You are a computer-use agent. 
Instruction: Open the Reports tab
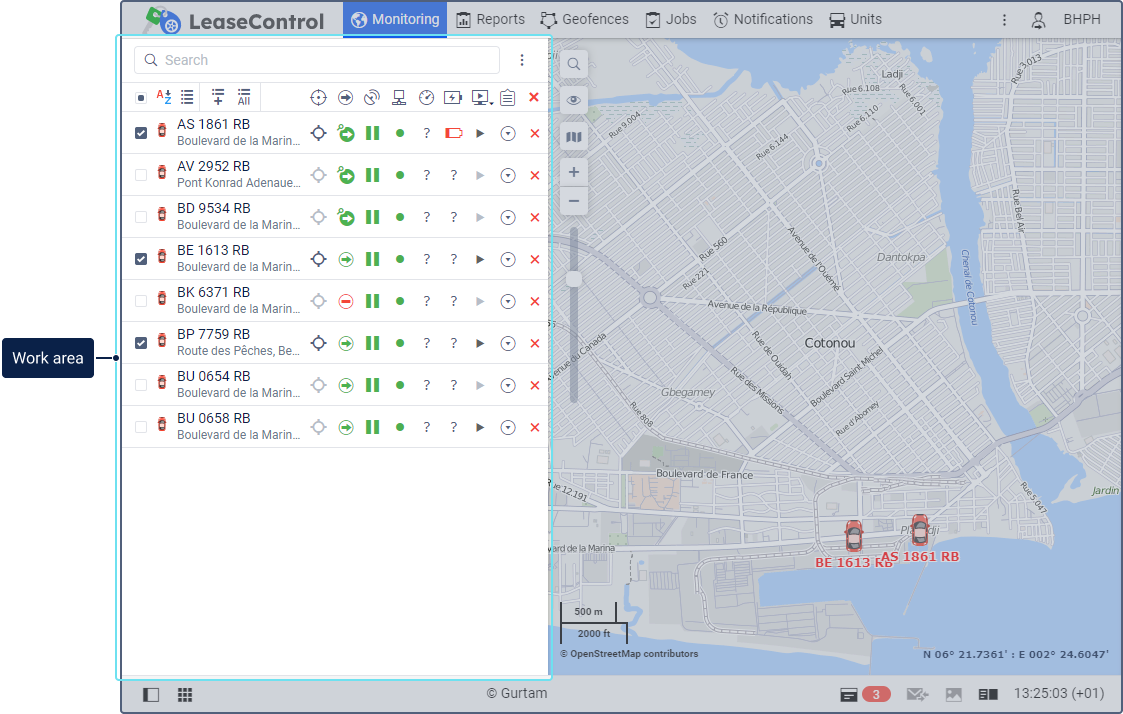pyautogui.click(x=490, y=19)
